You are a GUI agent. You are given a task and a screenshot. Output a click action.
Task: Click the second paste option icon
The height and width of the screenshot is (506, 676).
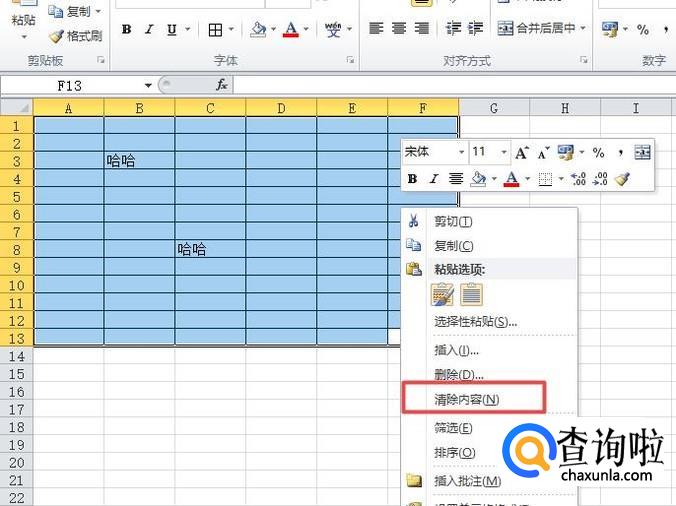point(471,295)
